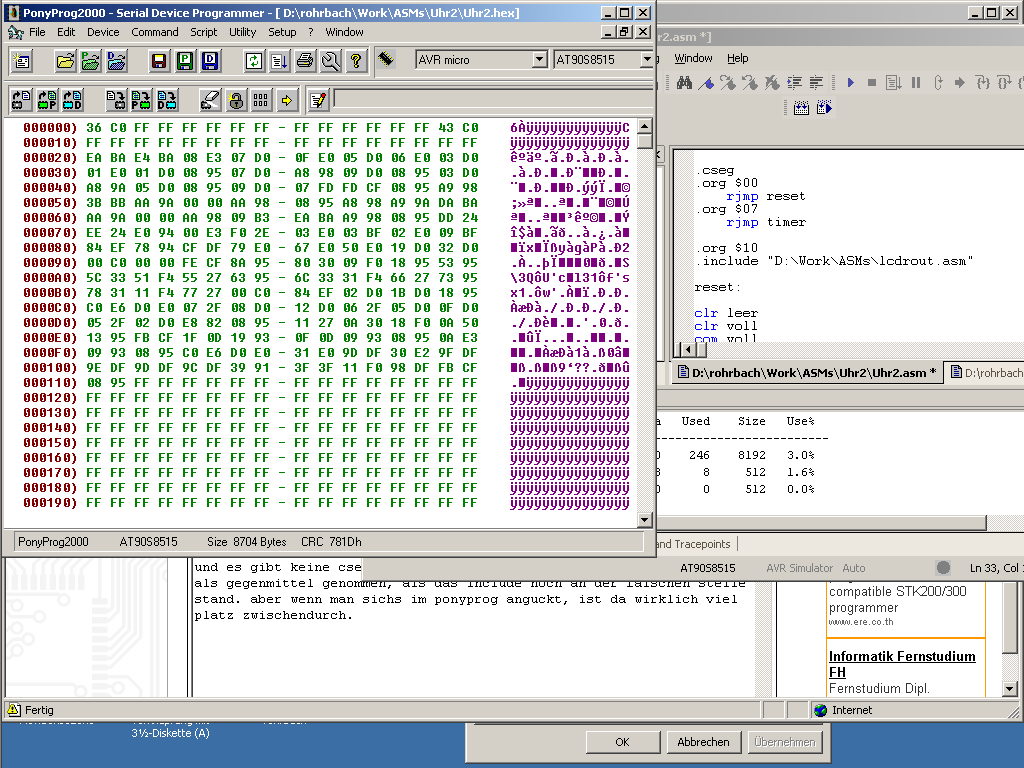Click the New Window icon in PonyProg toolbar
Viewport: 1024px width, 768px height.
22,61
